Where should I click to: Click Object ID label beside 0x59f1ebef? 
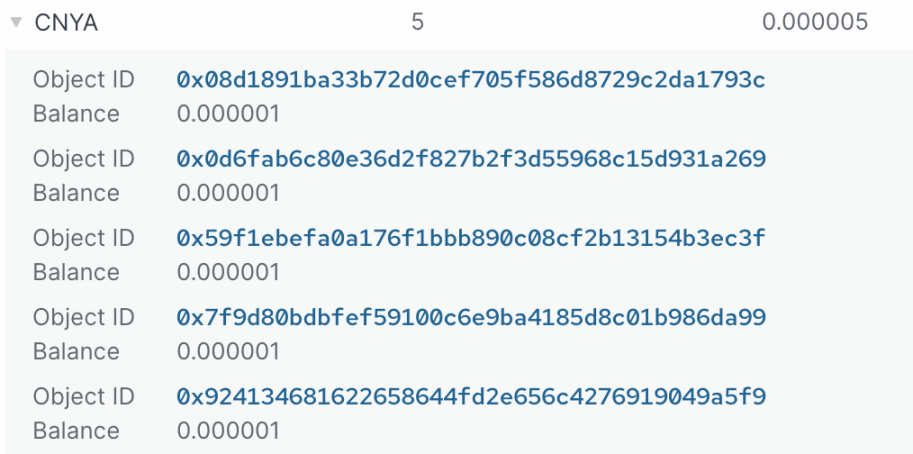83,238
